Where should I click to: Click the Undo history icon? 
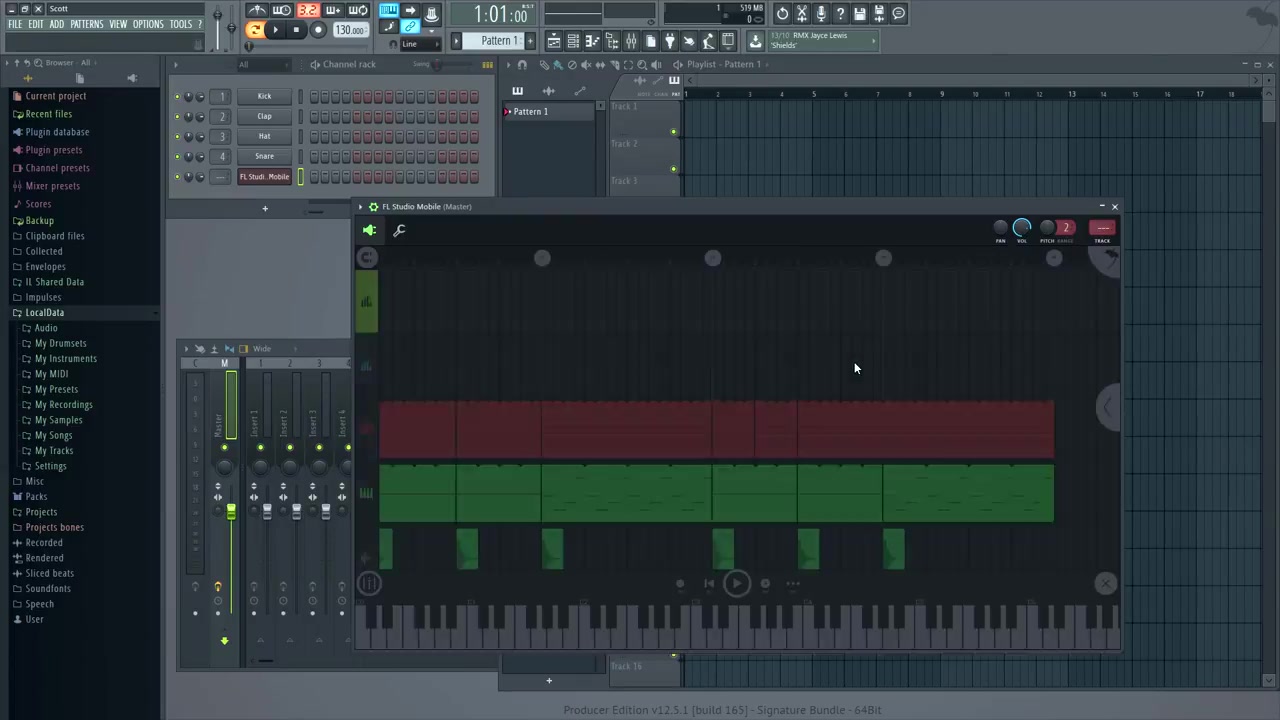click(782, 13)
